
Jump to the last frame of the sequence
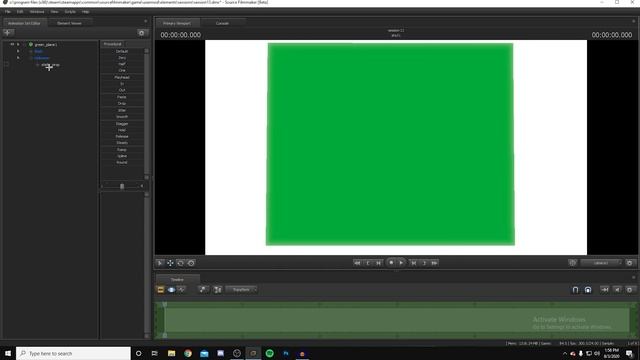click(x=435, y=263)
